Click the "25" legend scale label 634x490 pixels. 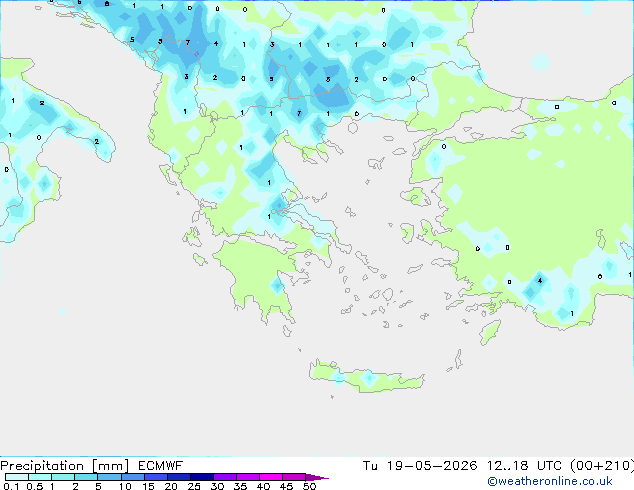tap(194, 486)
